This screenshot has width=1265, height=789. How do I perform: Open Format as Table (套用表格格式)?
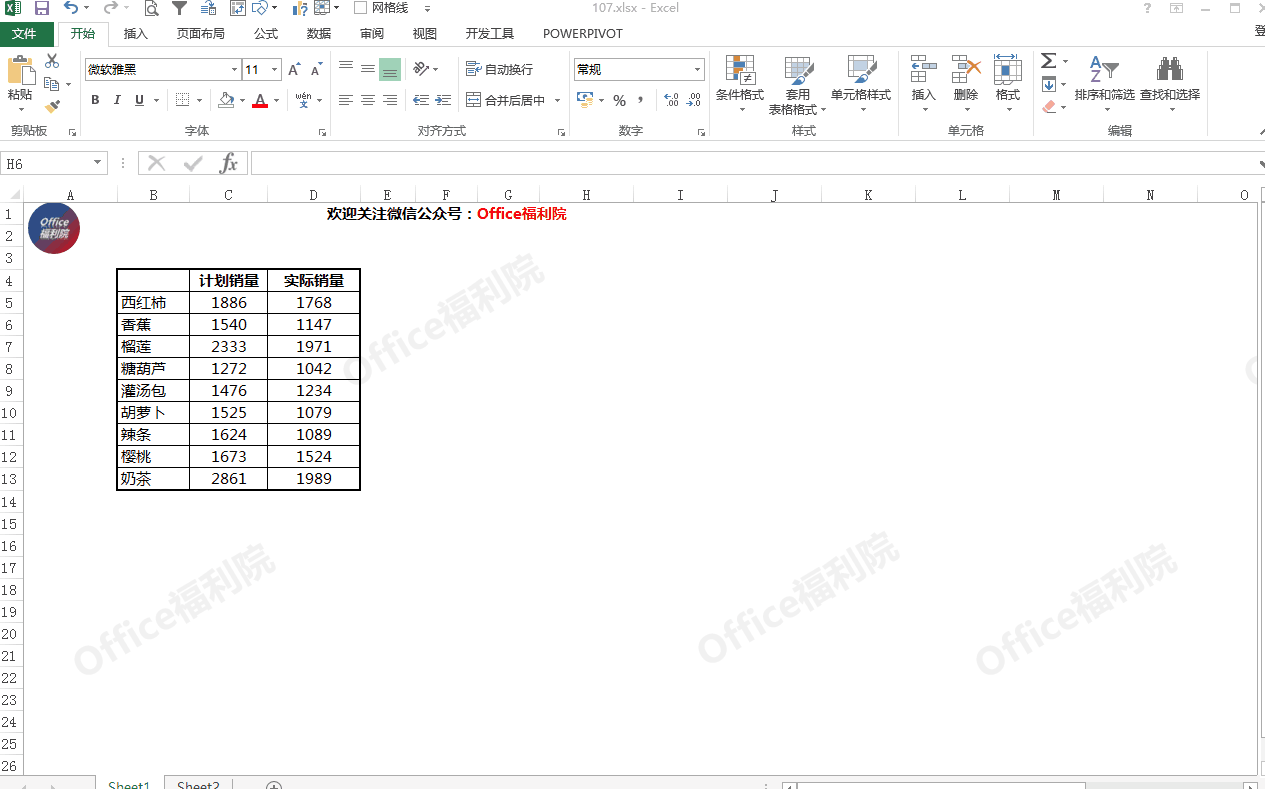tap(797, 84)
